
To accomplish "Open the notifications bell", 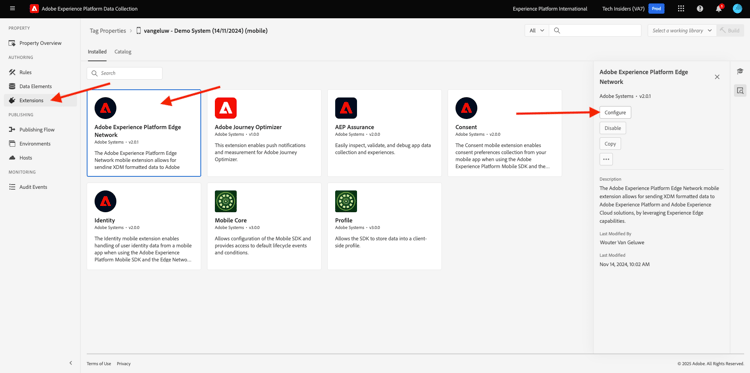I will pos(718,9).
